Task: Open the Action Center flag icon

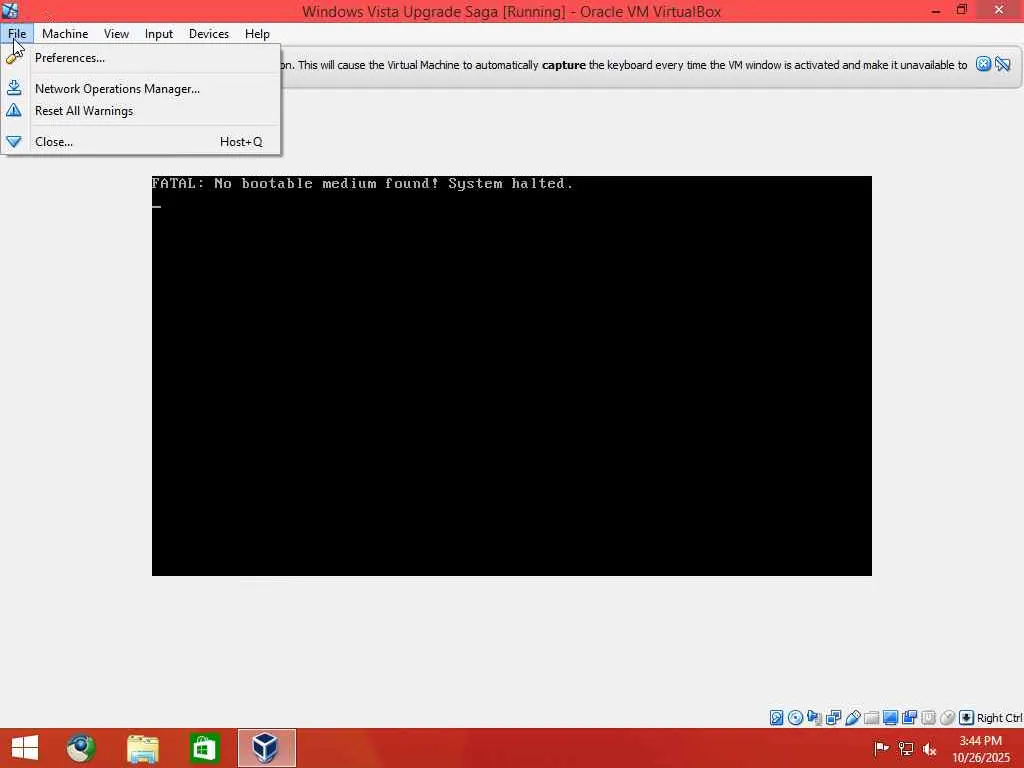Action: (881, 748)
